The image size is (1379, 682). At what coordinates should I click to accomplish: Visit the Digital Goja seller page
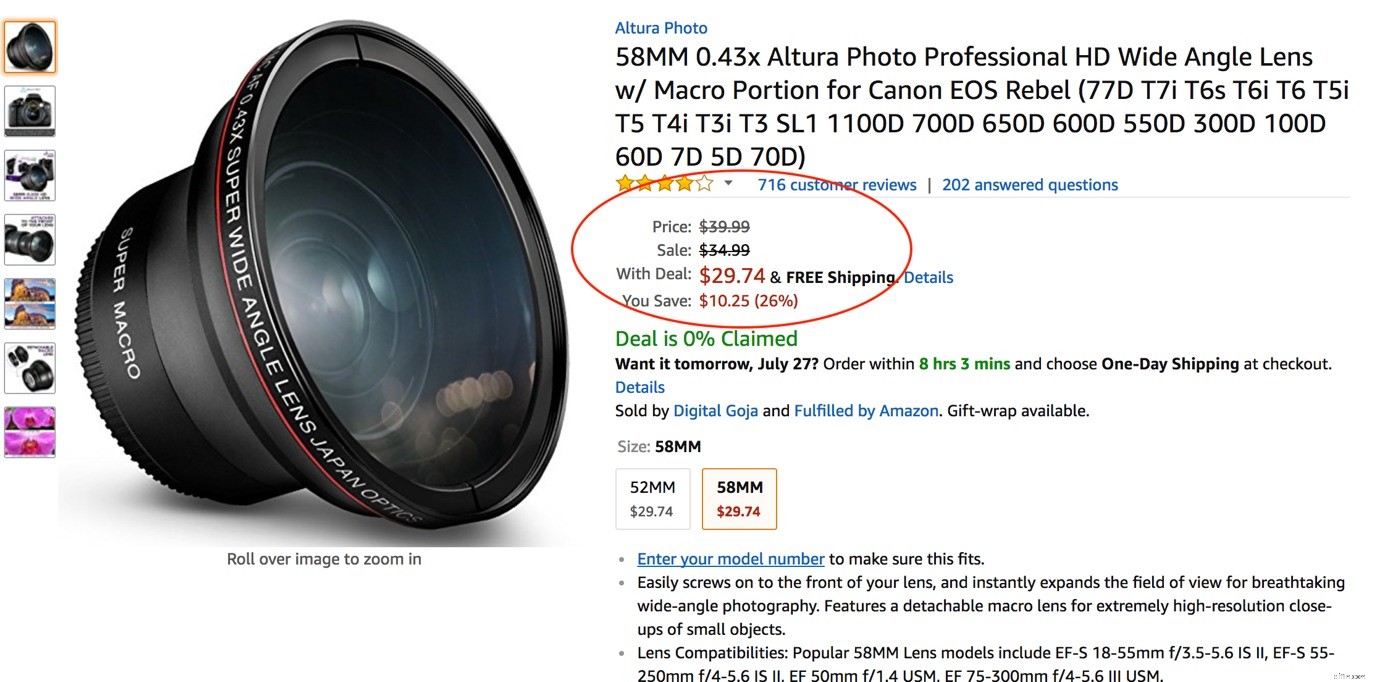716,410
